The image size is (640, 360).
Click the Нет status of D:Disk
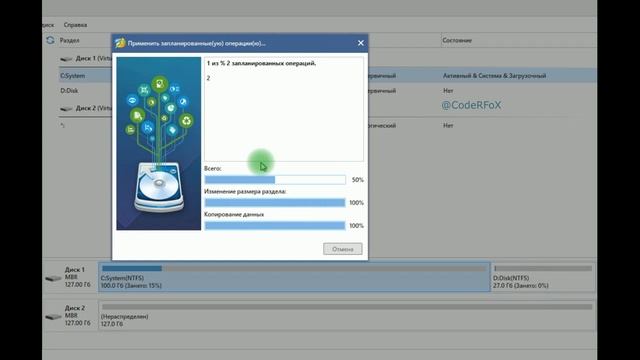point(448,91)
